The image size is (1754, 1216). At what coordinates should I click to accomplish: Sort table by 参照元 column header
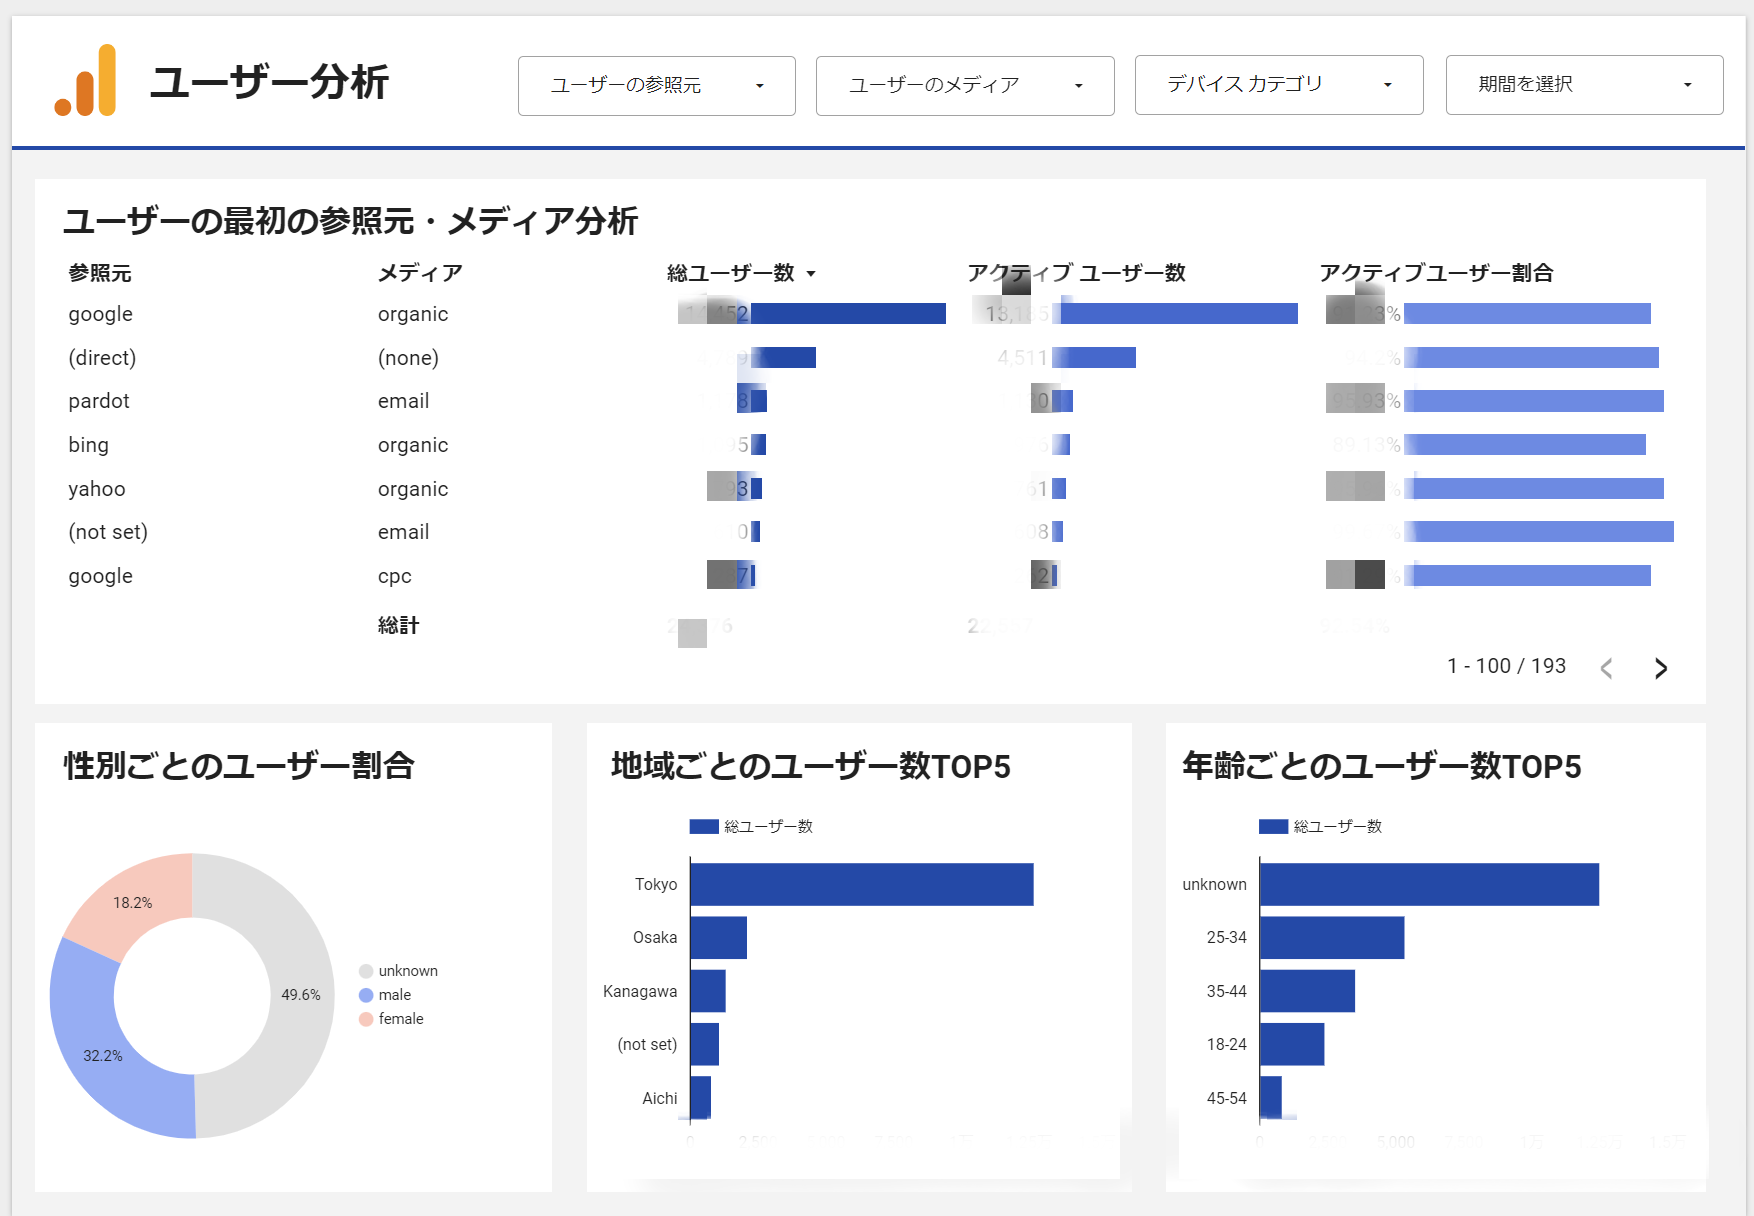click(x=100, y=273)
